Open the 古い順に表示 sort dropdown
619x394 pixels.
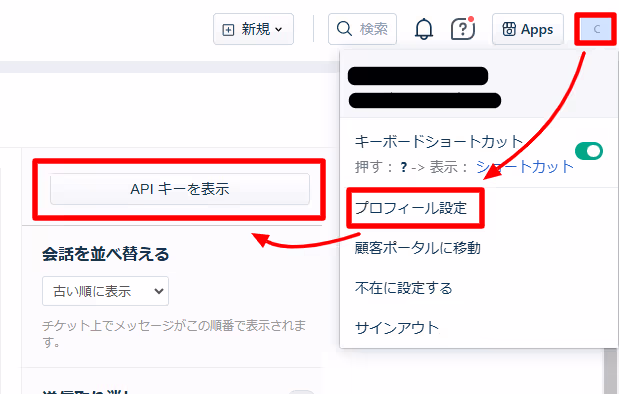coord(105,291)
